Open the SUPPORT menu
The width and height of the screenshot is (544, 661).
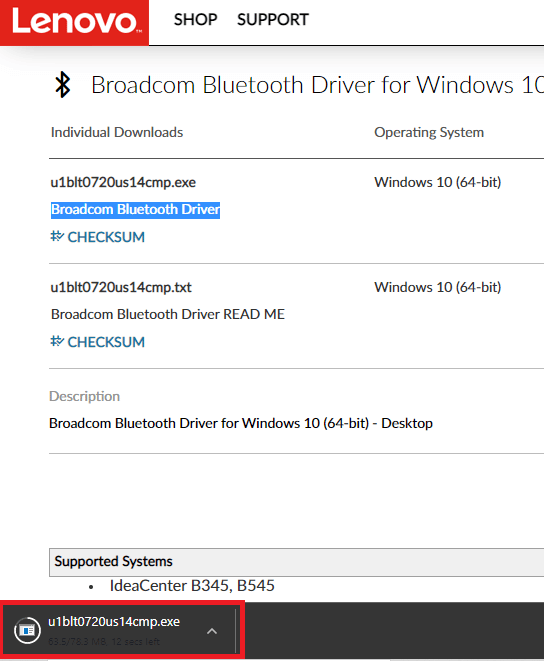point(272,20)
